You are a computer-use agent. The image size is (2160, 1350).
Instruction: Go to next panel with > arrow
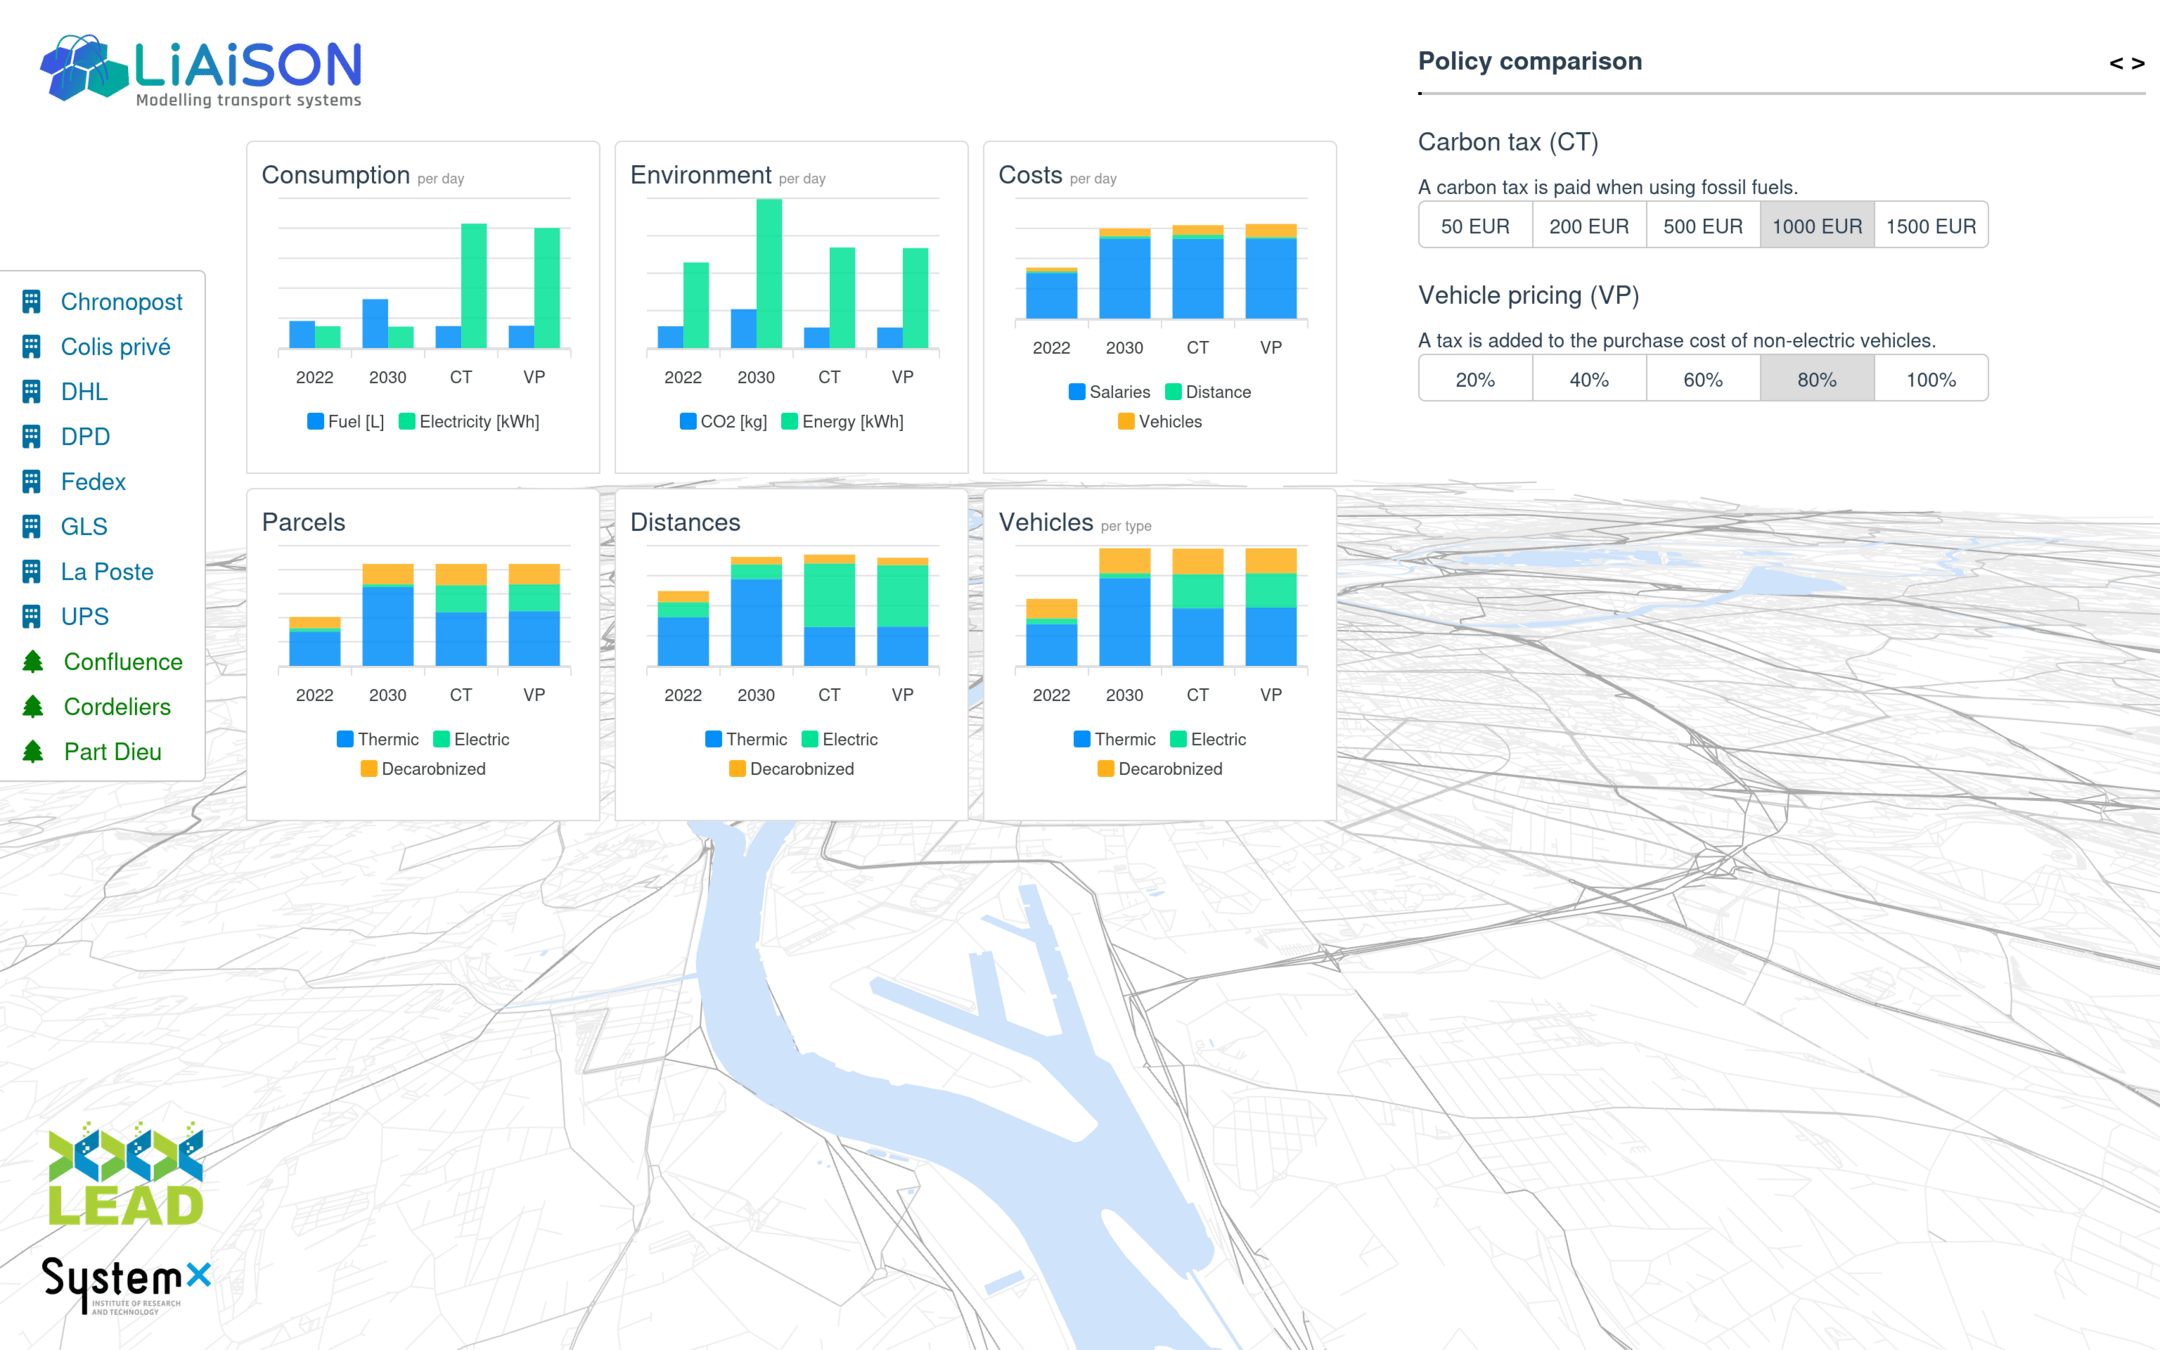pyautogui.click(x=2138, y=64)
